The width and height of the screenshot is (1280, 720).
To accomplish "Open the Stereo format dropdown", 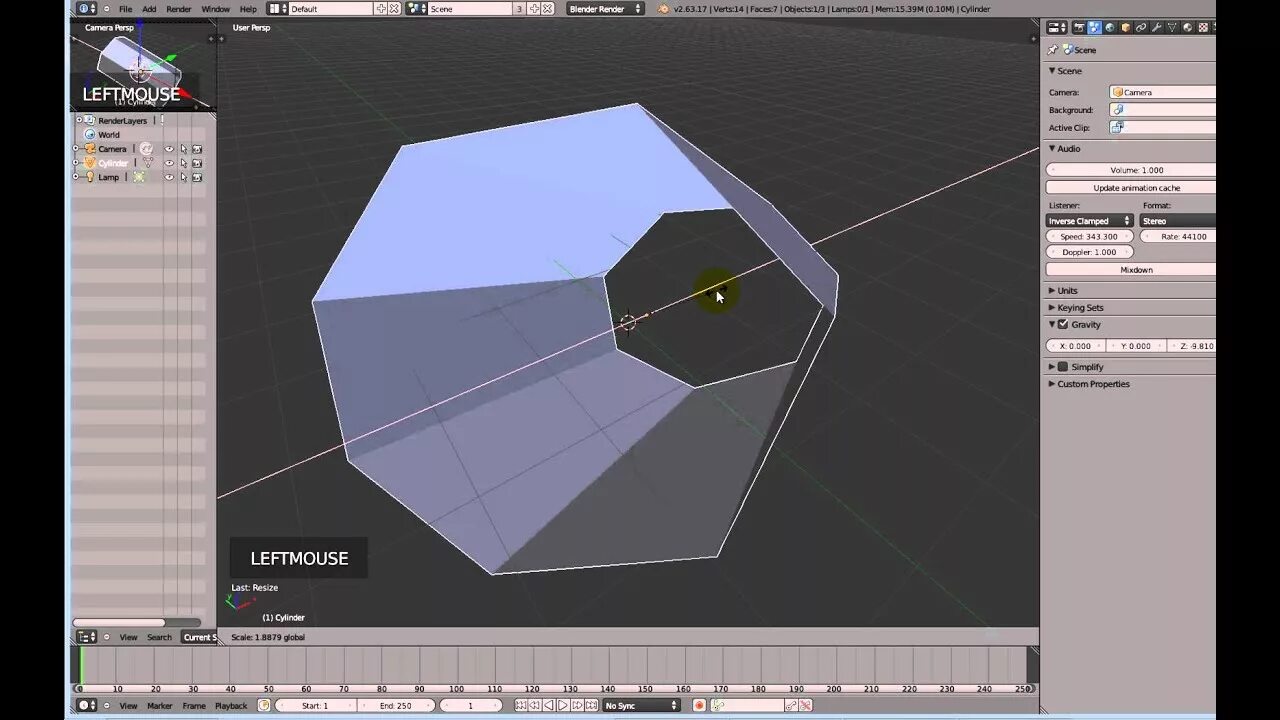I will 1178,221.
